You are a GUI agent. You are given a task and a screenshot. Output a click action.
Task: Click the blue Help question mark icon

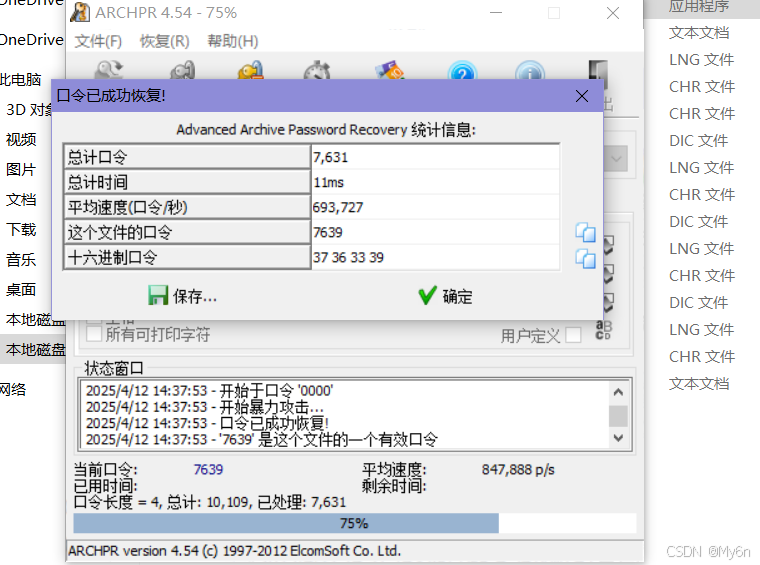[462, 71]
